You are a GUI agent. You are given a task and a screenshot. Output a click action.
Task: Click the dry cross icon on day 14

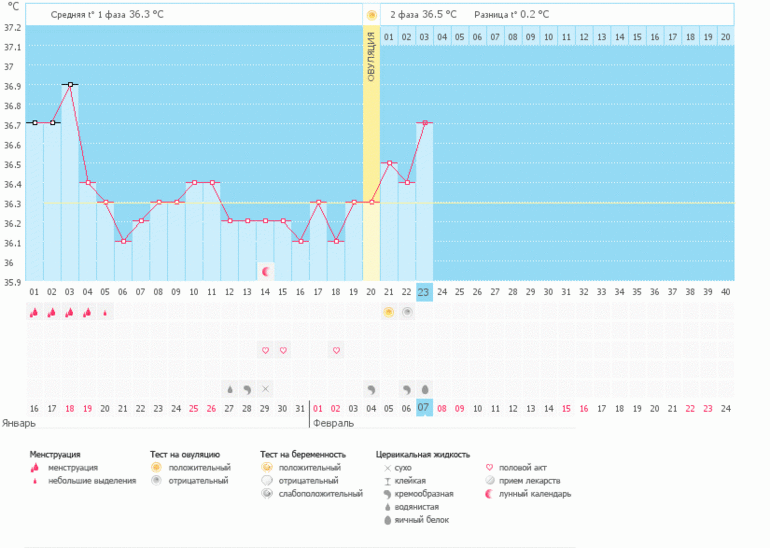point(265,389)
